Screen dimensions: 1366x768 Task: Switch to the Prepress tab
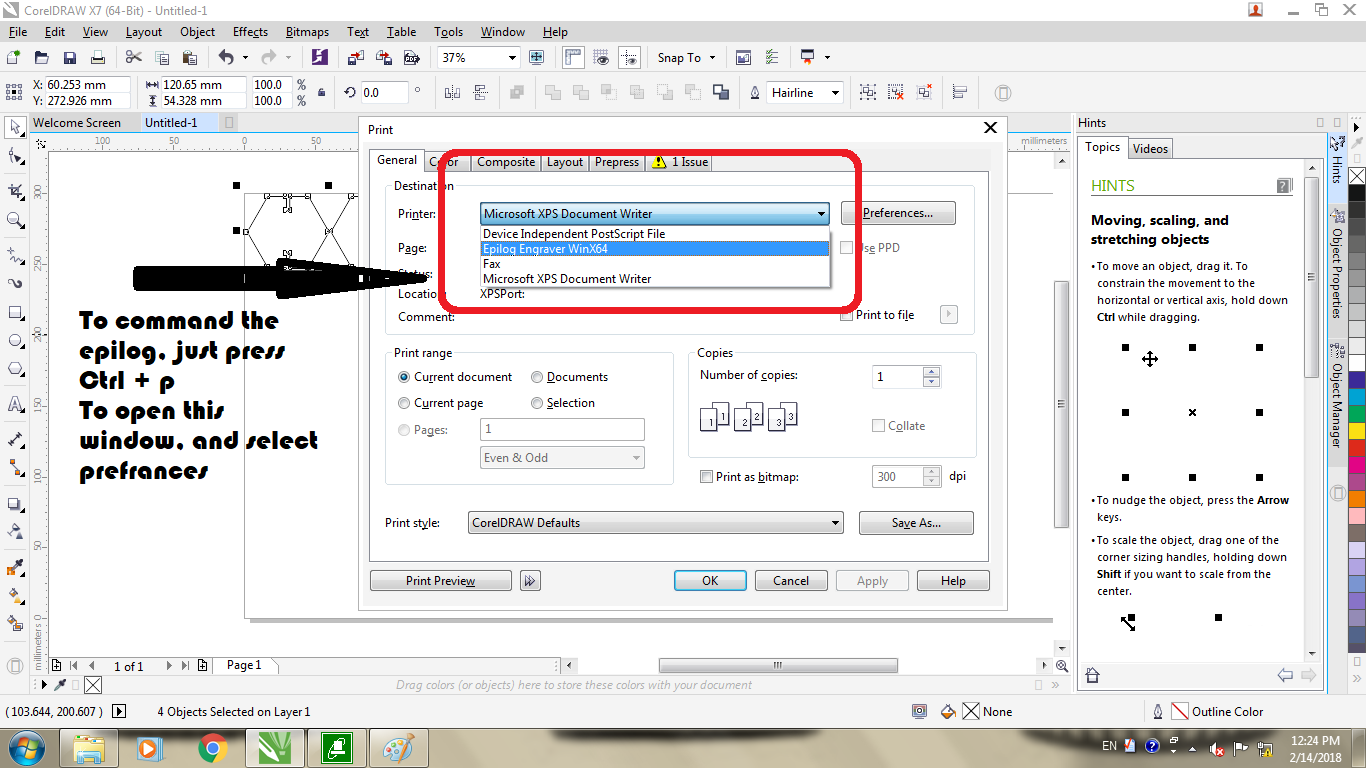[617, 162]
